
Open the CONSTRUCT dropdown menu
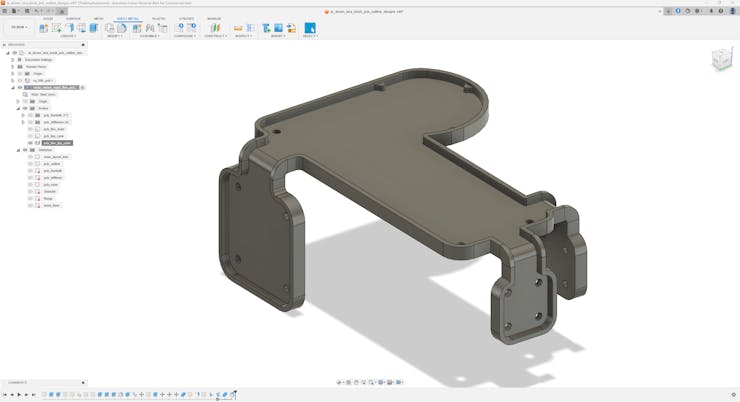tap(215, 36)
